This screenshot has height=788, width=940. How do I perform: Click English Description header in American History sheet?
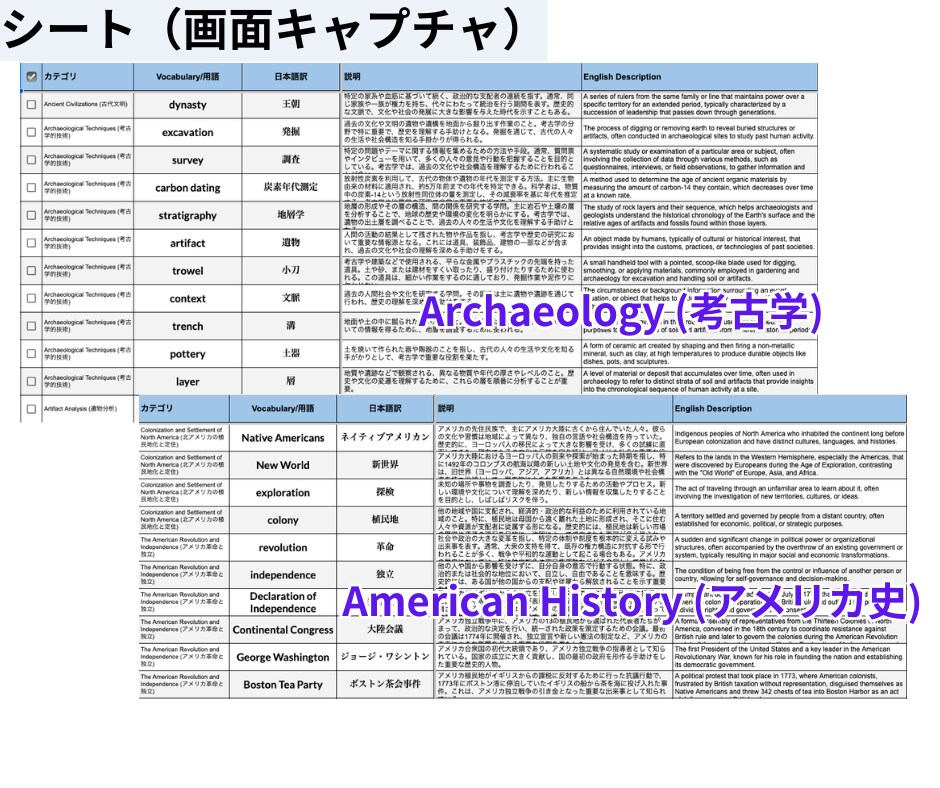pos(790,408)
